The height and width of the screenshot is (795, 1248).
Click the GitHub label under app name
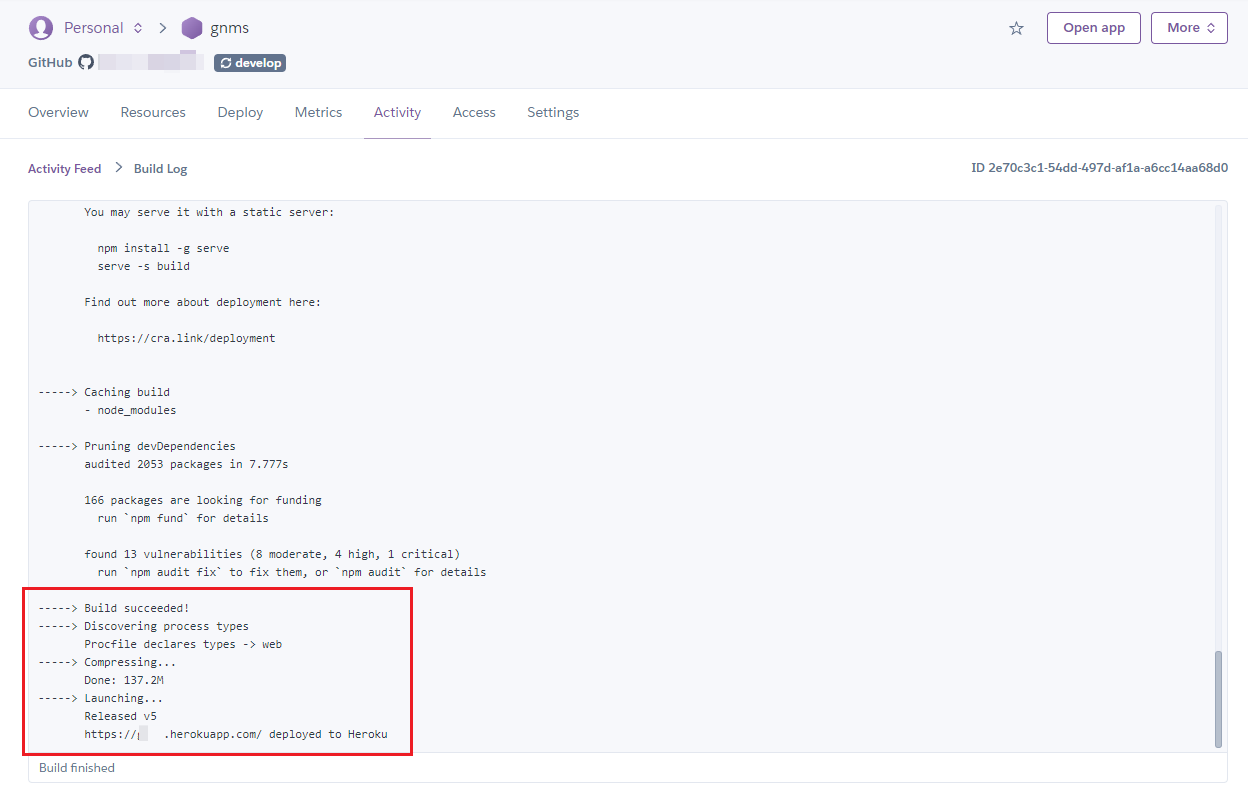pyautogui.click(x=50, y=62)
